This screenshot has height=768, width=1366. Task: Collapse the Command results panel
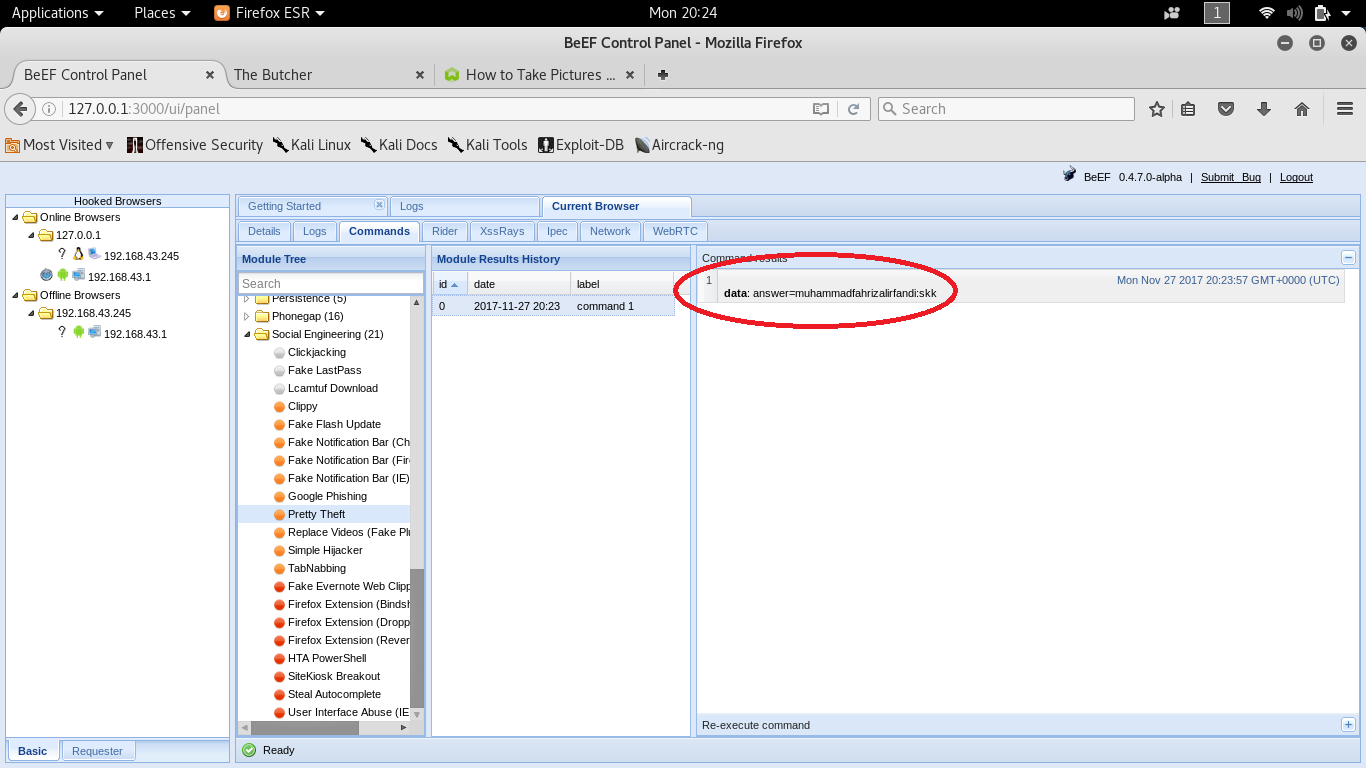(x=1348, y=258)
